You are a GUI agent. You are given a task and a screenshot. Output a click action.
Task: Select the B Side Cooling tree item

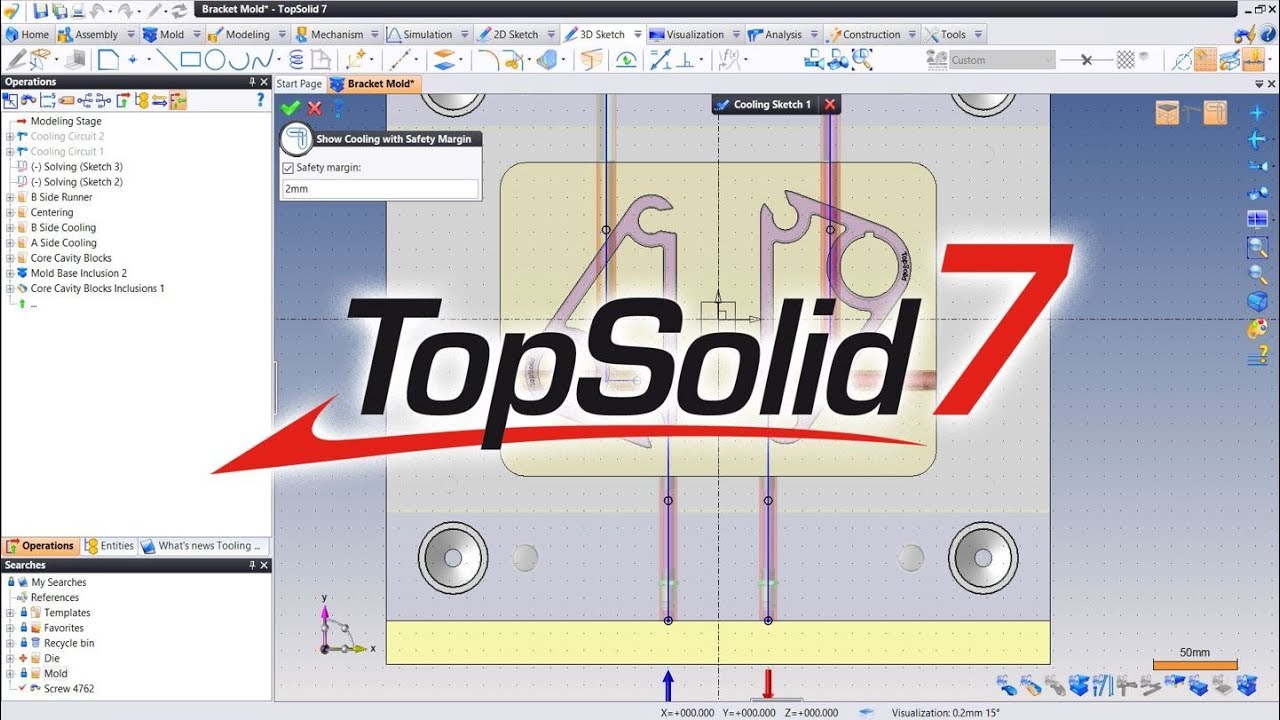point(63,228)
